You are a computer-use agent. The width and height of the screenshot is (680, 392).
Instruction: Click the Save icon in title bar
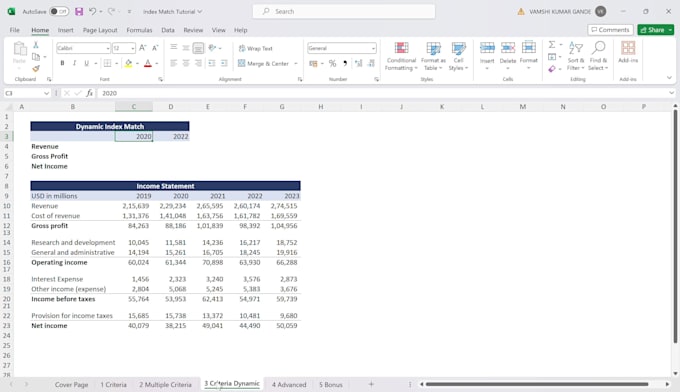point(79,12)
